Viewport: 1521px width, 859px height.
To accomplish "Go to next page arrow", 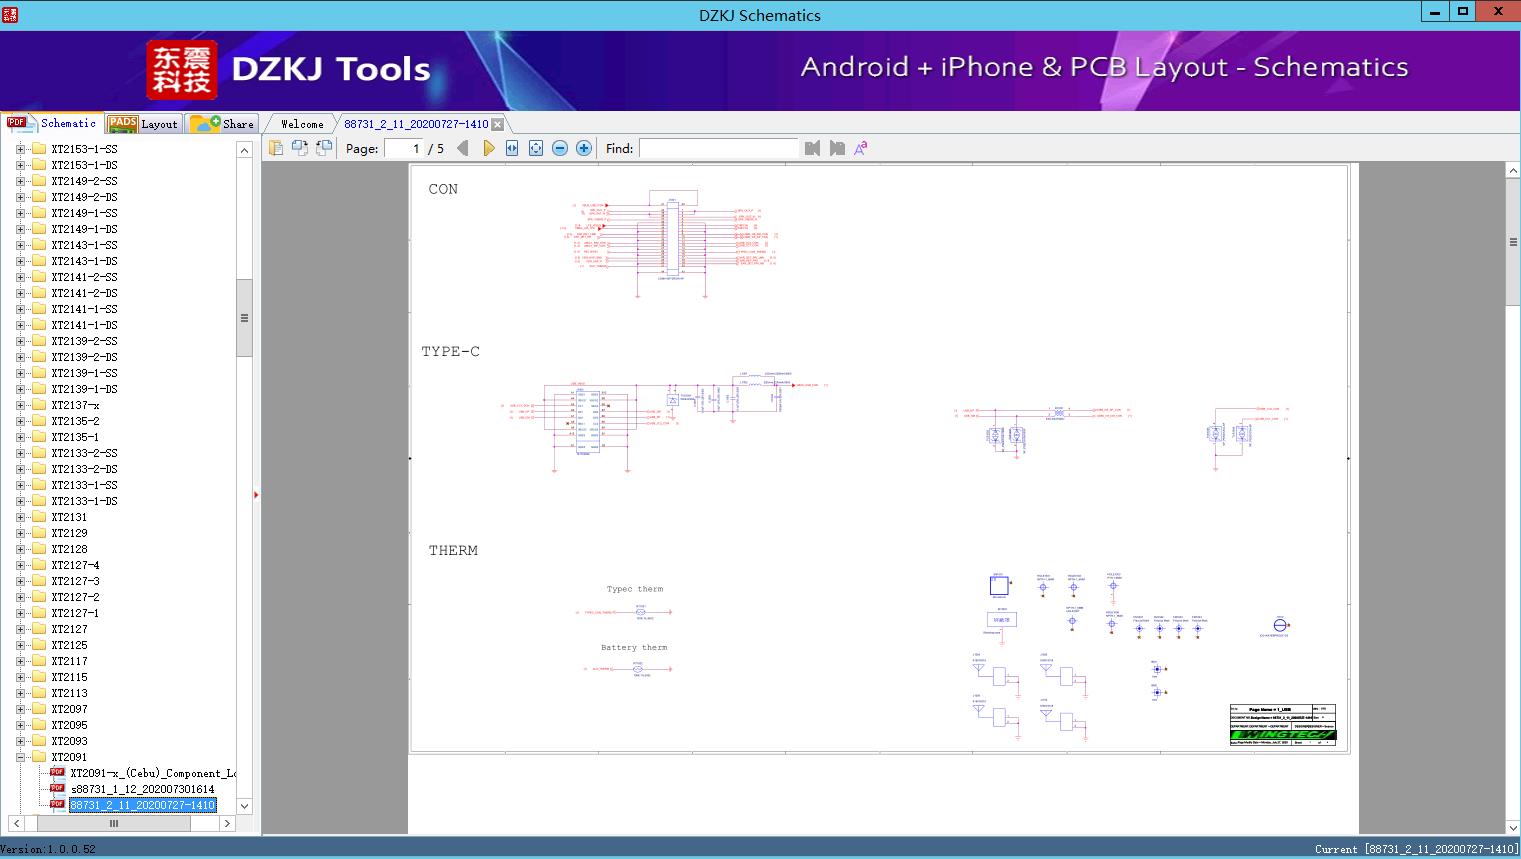I will coord(488,148).
